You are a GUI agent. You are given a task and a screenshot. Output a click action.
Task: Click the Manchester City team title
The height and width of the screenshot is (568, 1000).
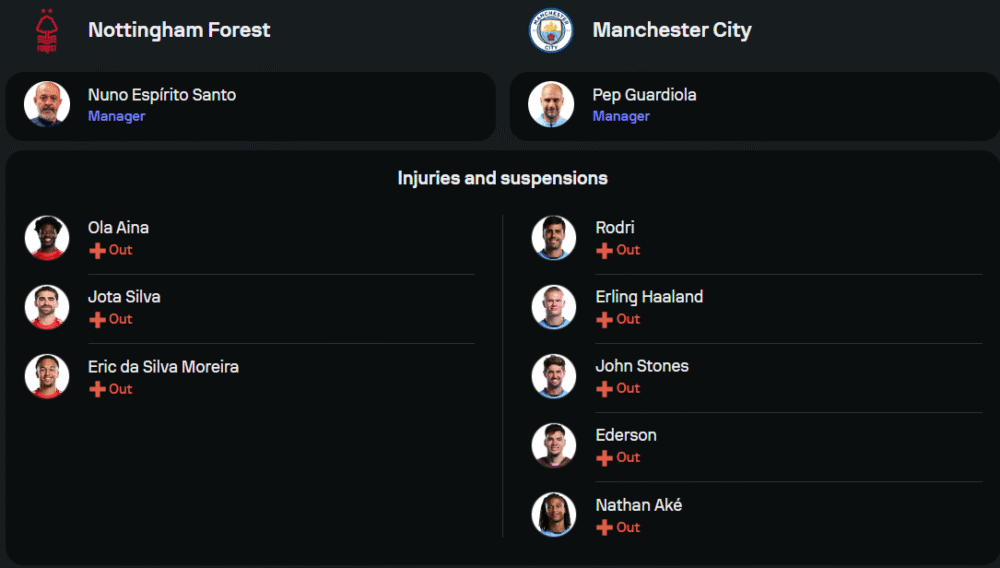click(672, 30)
